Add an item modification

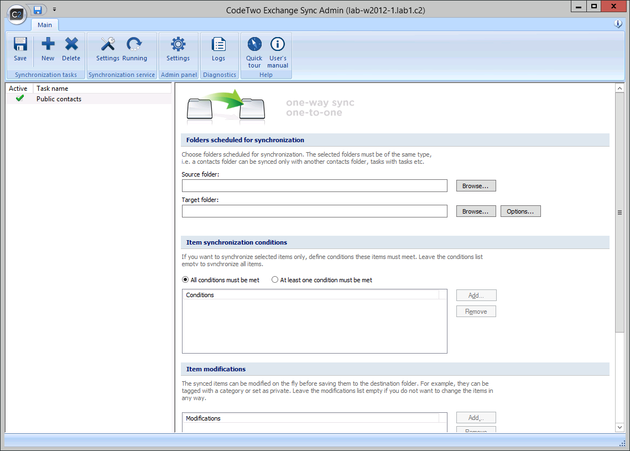pyautogui.click(x=476, y=418)
